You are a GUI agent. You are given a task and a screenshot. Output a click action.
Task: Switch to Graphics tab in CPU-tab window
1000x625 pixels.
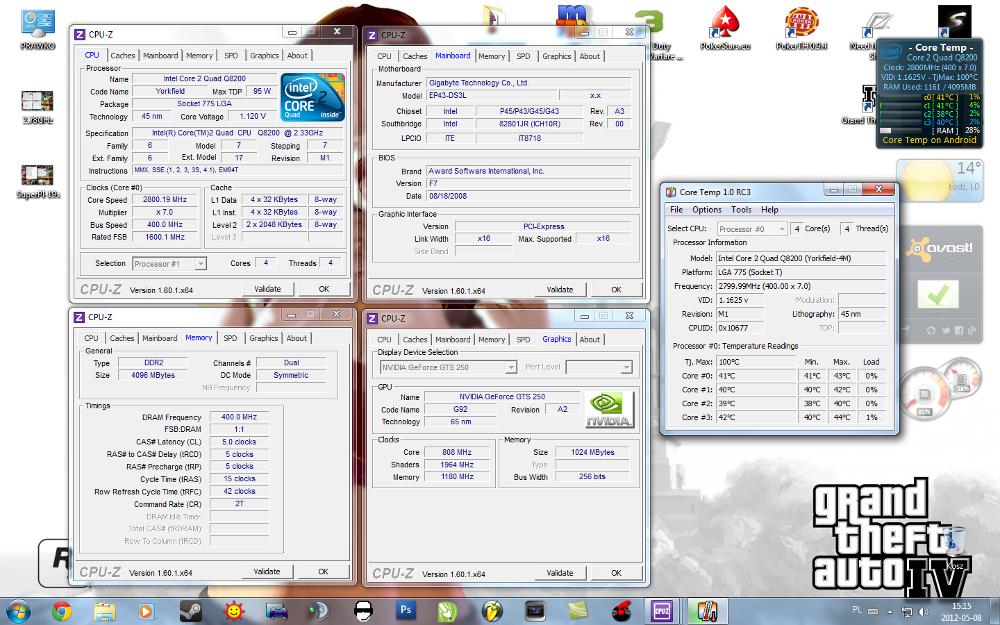pos(264,55)
